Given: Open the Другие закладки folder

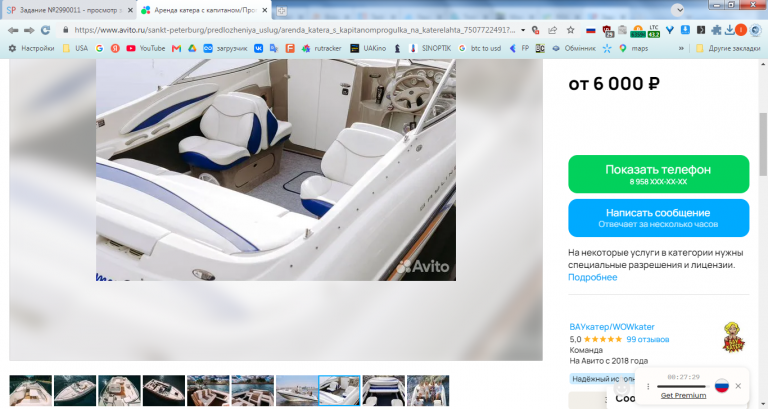Looking at the screenshot, I should point(728,48).
